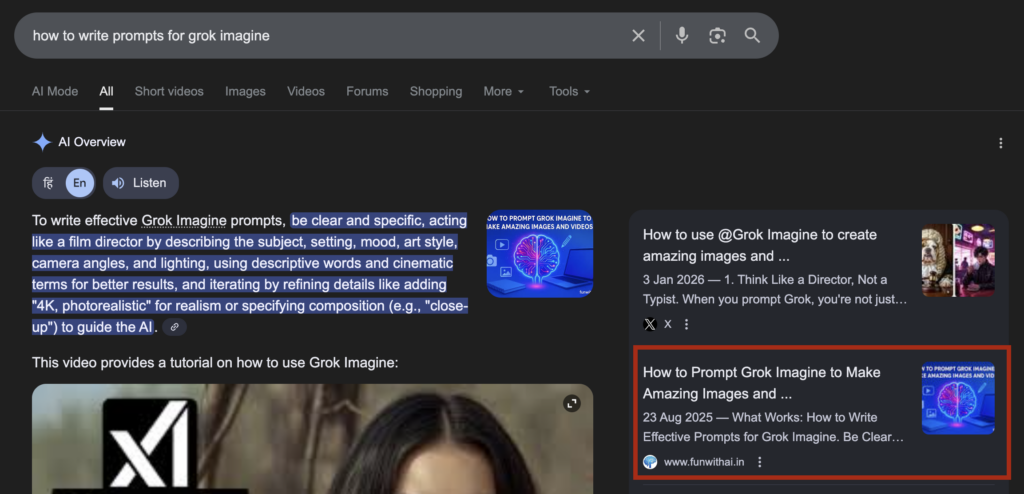Expand the More search filters dropdown
Image resolution: width=1024 pixels, height=494 pixels.
point(504,91)
